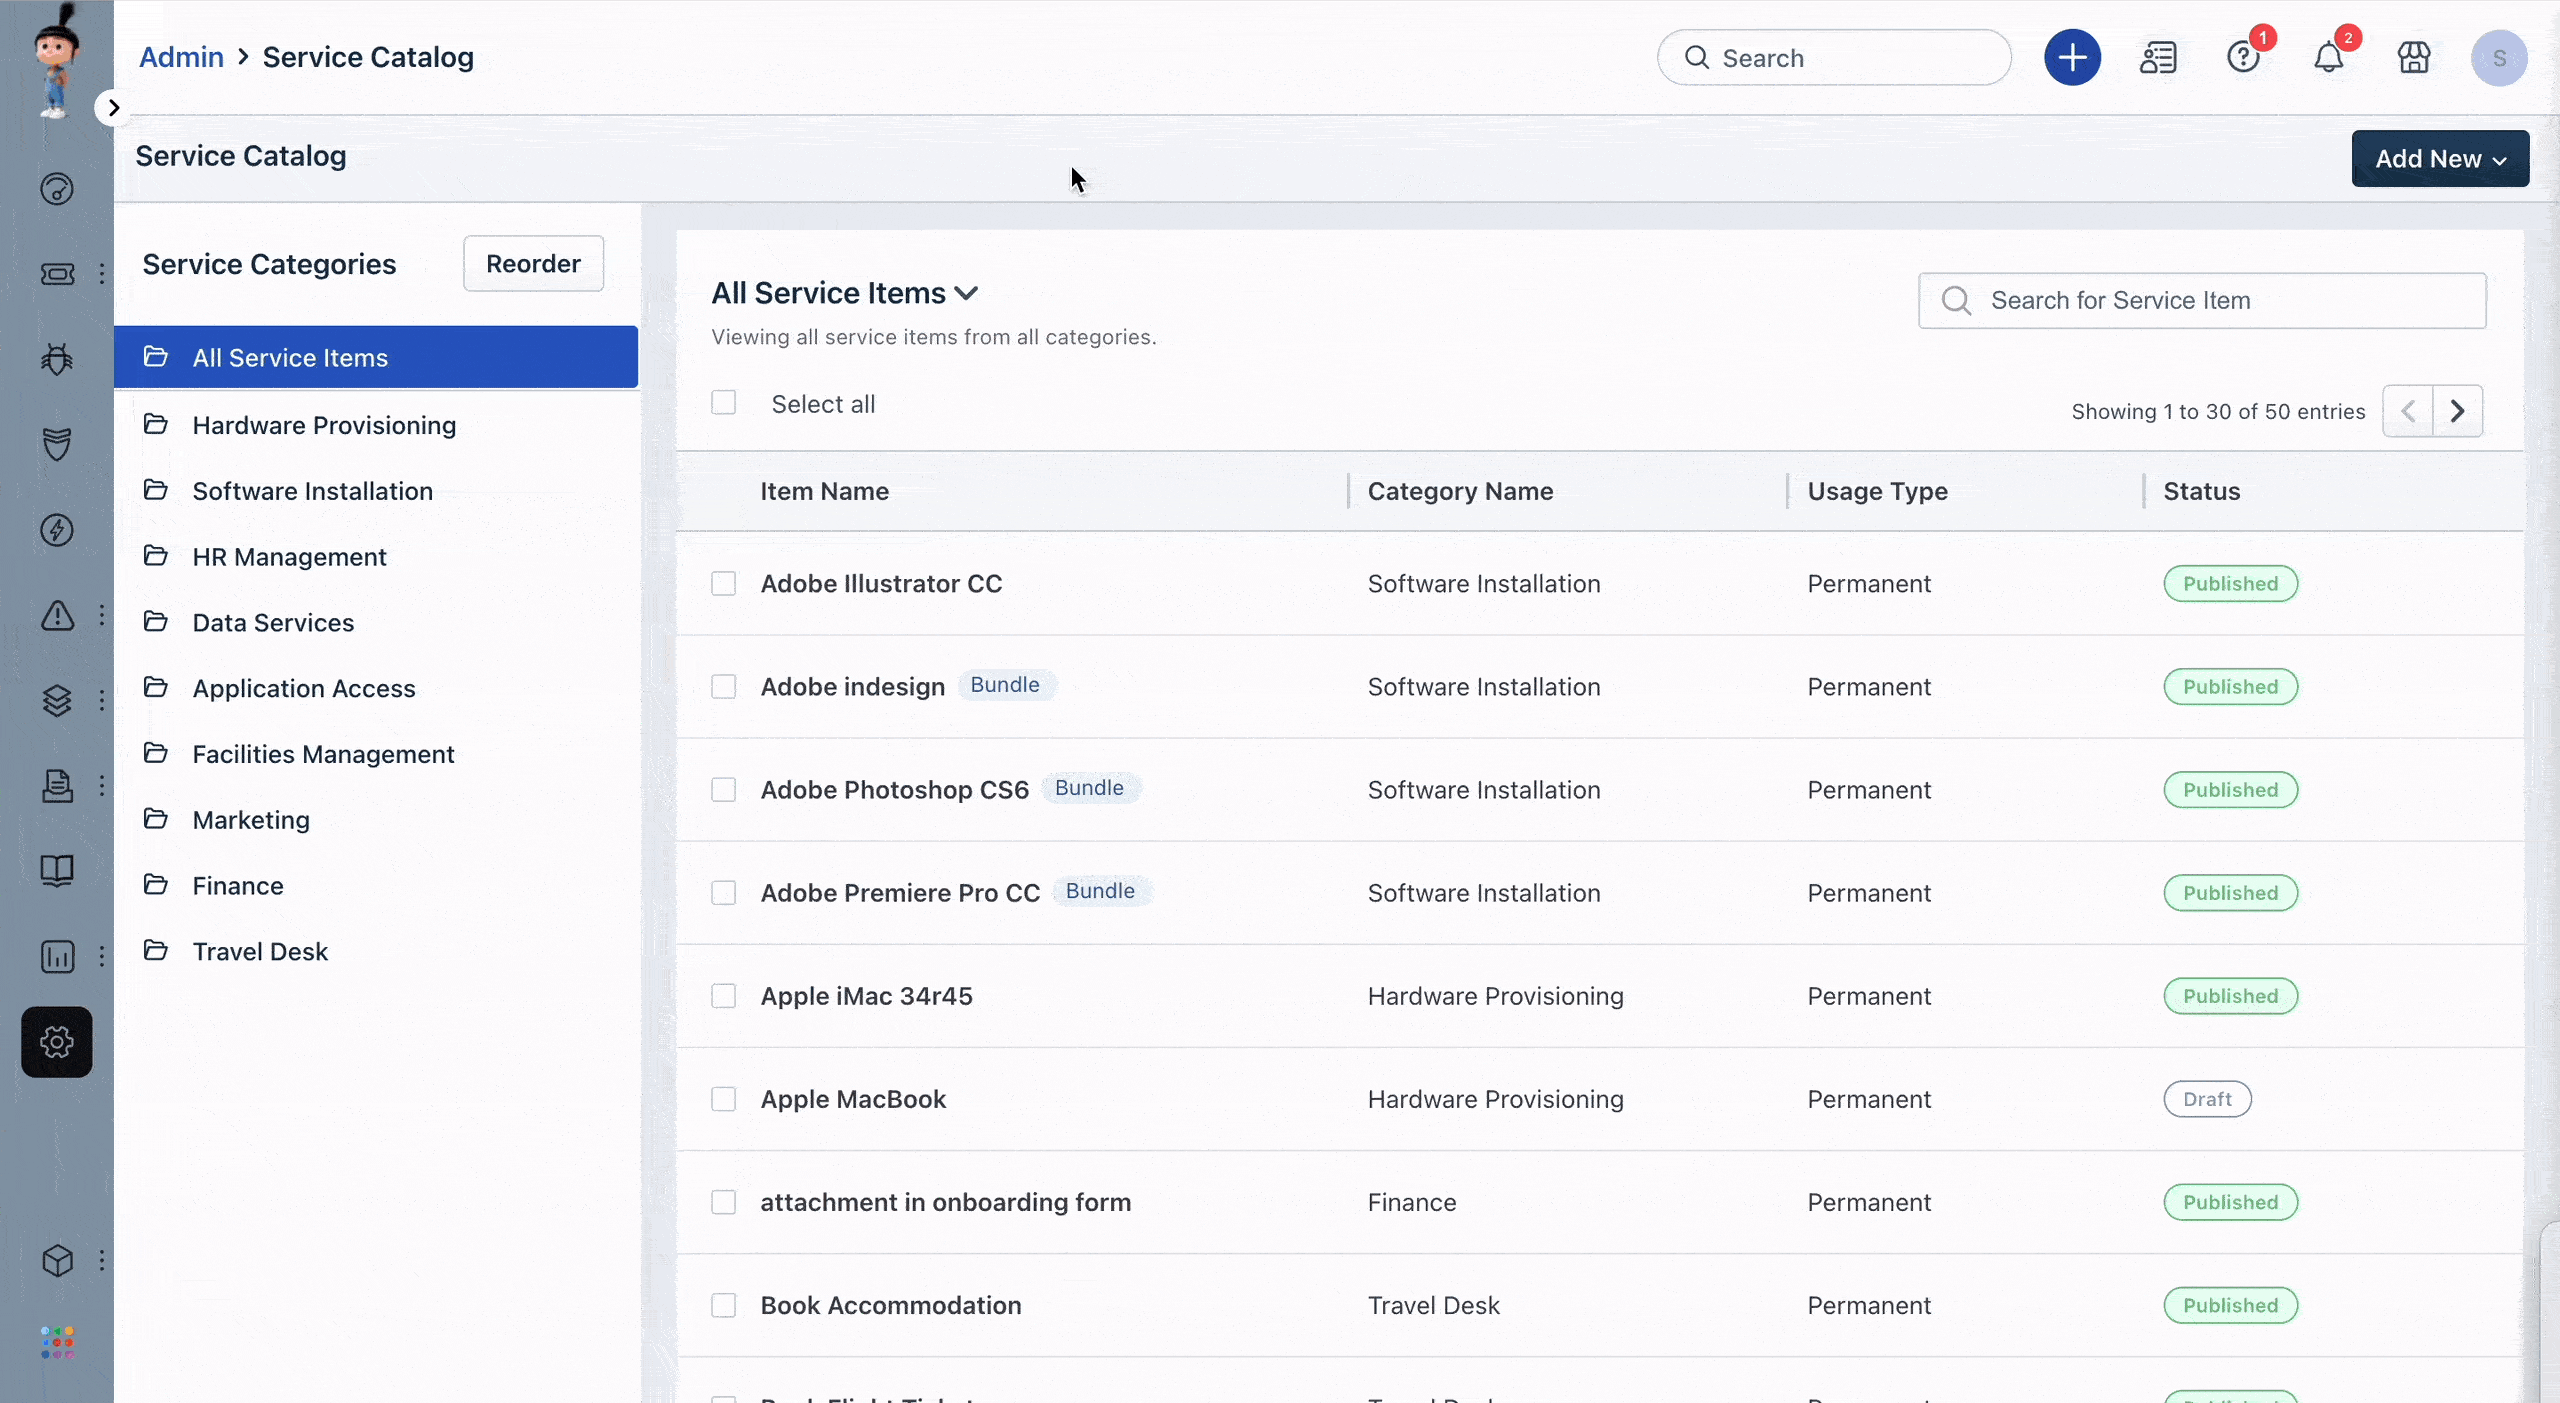2560x1403 pixels.
Task: Tick the Apple MacBook row checkbox
Action: pos(723,1099)
